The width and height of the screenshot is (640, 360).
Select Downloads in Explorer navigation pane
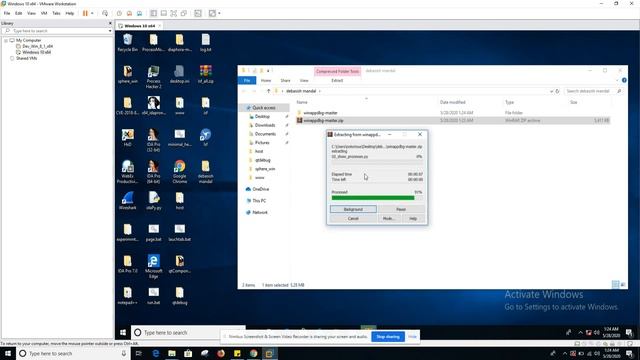pyautogui.click(x=265, y=125)
